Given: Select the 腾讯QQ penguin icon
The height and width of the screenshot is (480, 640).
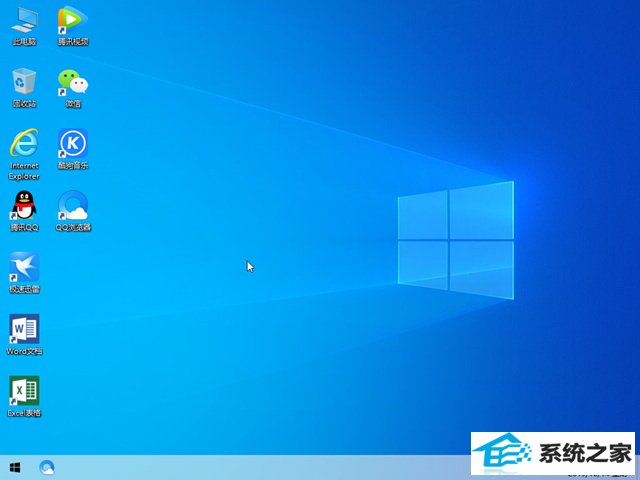Looking at the screenshot, I should point(24,205).
